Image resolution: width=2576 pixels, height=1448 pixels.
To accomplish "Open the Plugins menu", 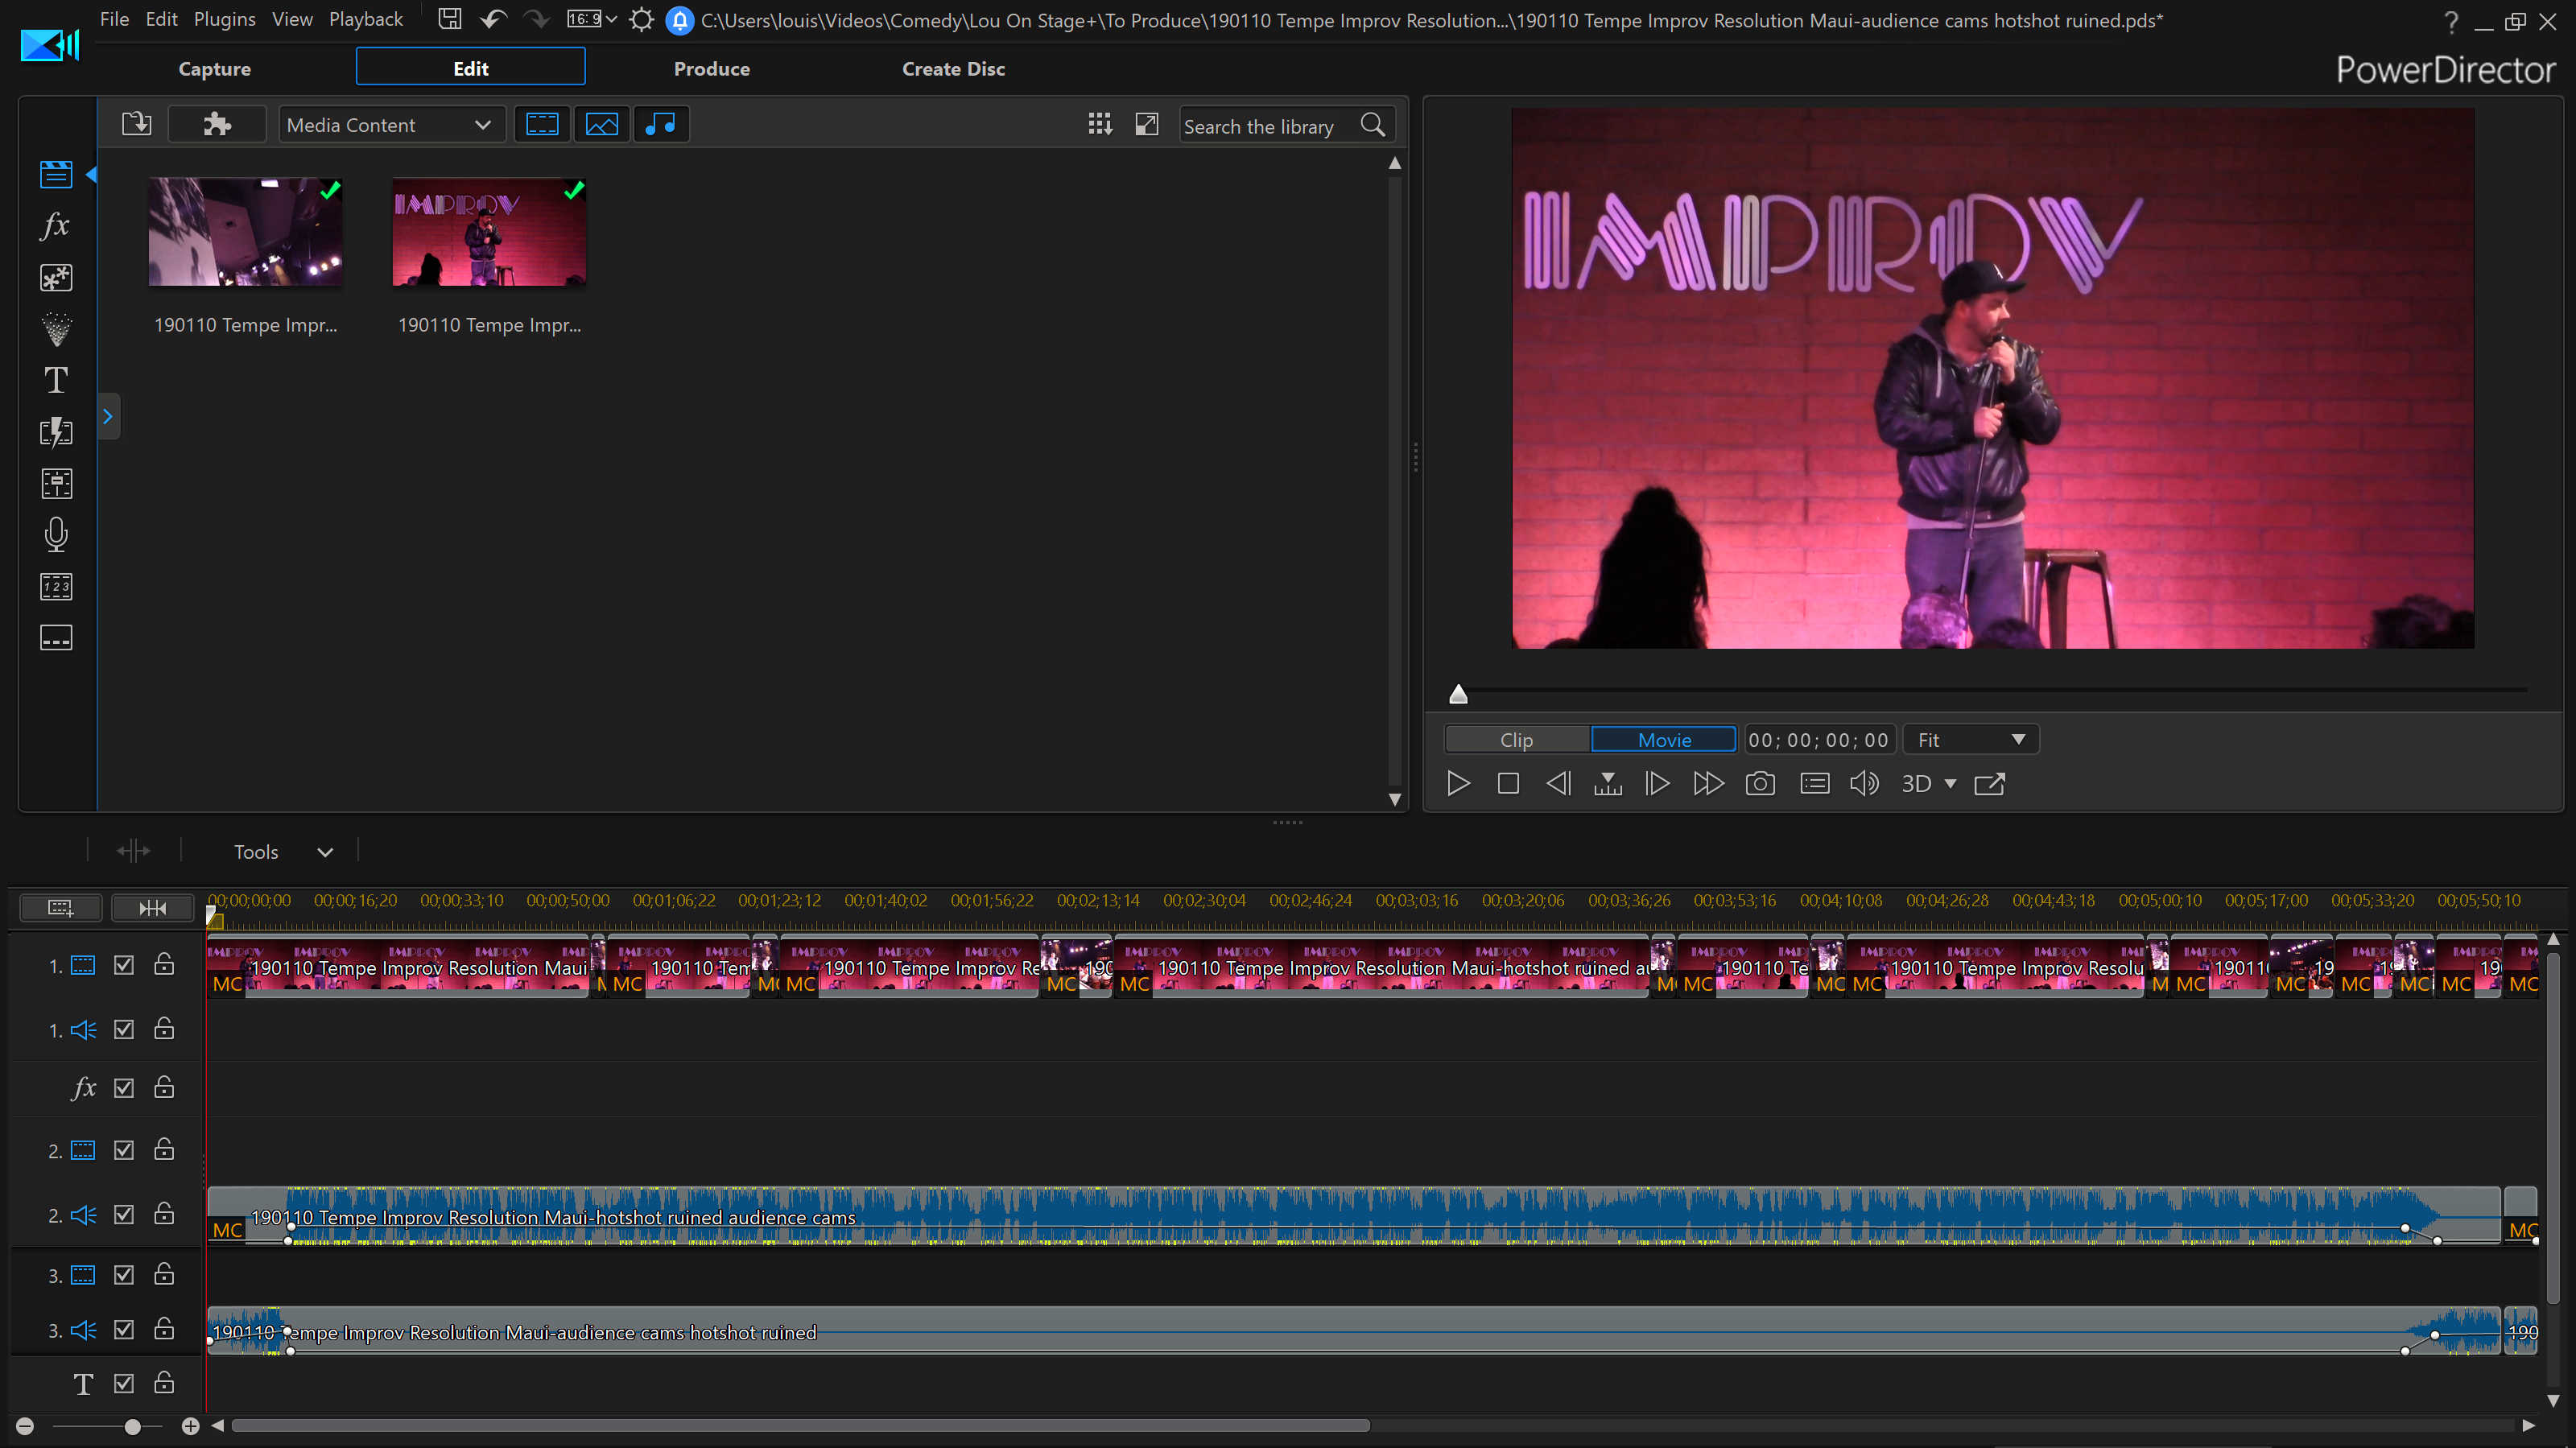I will [224, 19].
